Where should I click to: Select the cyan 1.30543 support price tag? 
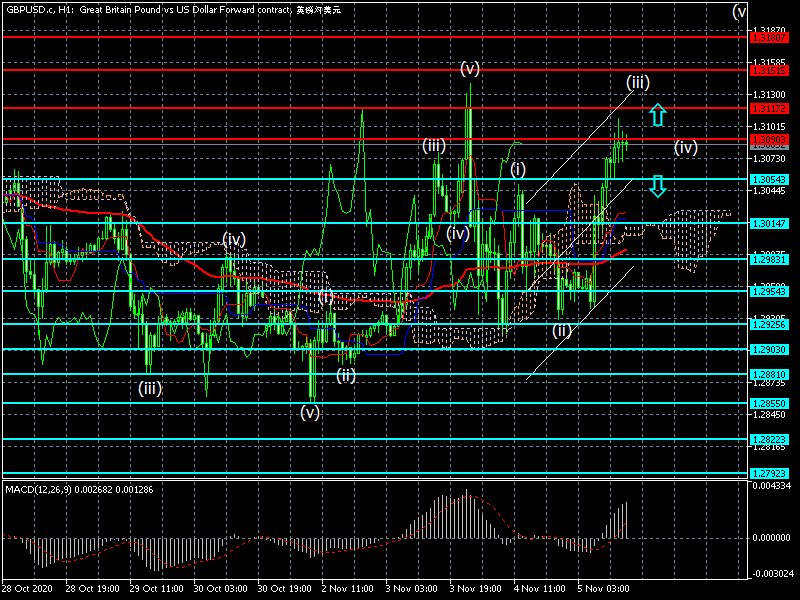[x=769, y=180]
